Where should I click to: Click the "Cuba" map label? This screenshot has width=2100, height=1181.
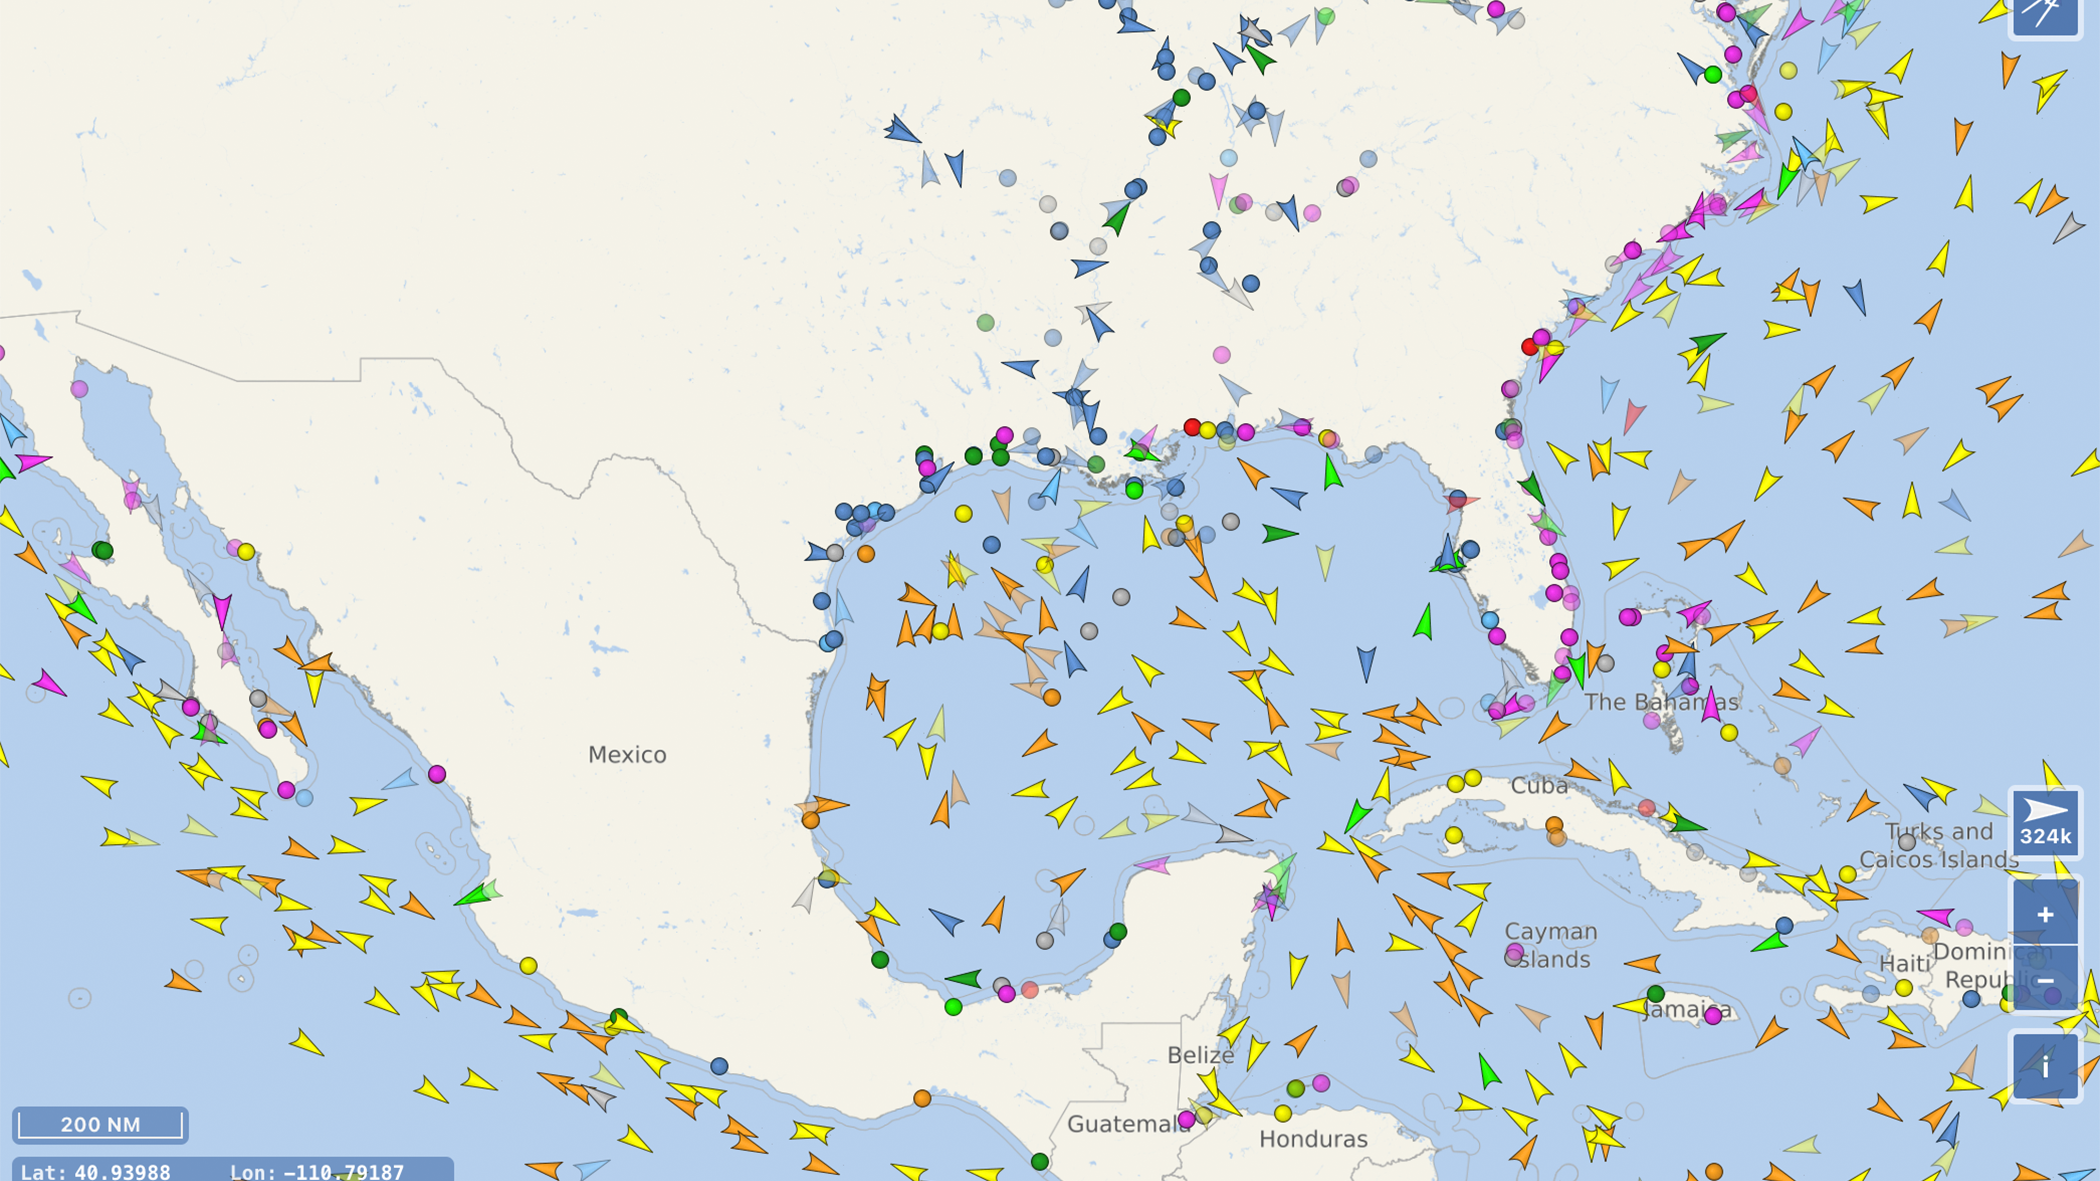point(1540,786)
